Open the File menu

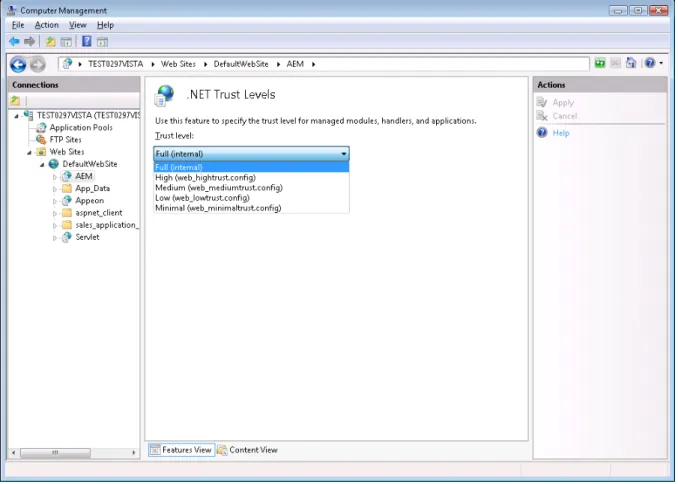pyautogui.click(x=18, y=25)
